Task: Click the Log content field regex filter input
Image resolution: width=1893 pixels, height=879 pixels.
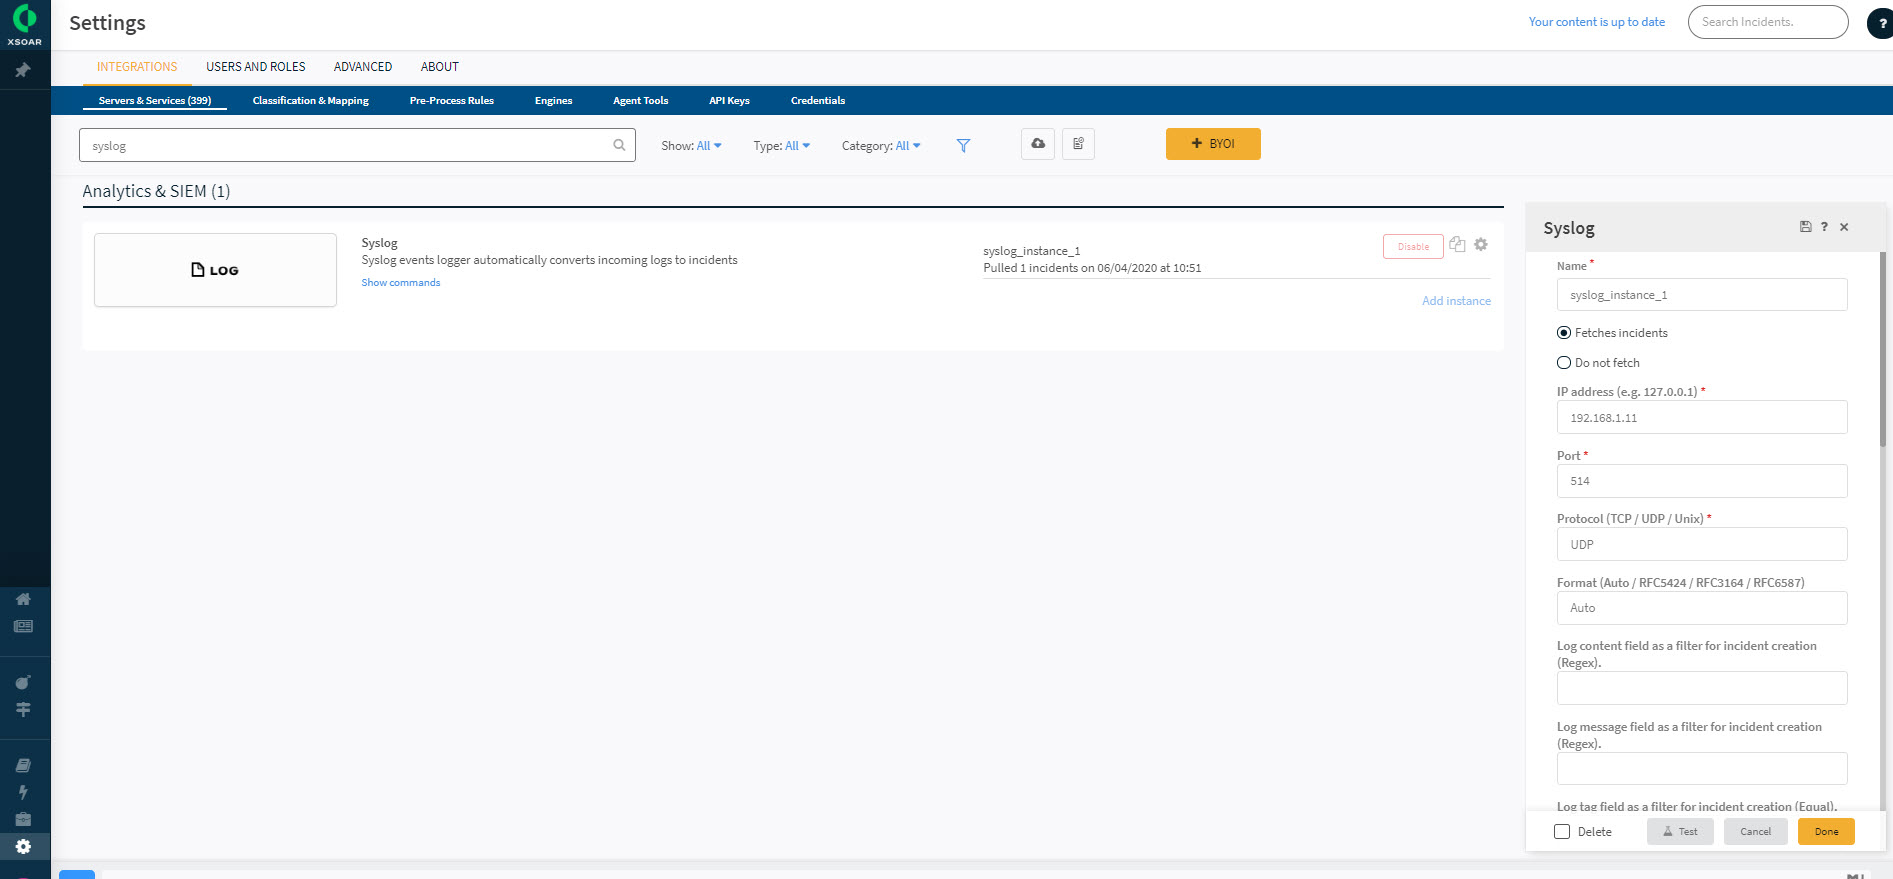Action: click(x=1702, y=688)
